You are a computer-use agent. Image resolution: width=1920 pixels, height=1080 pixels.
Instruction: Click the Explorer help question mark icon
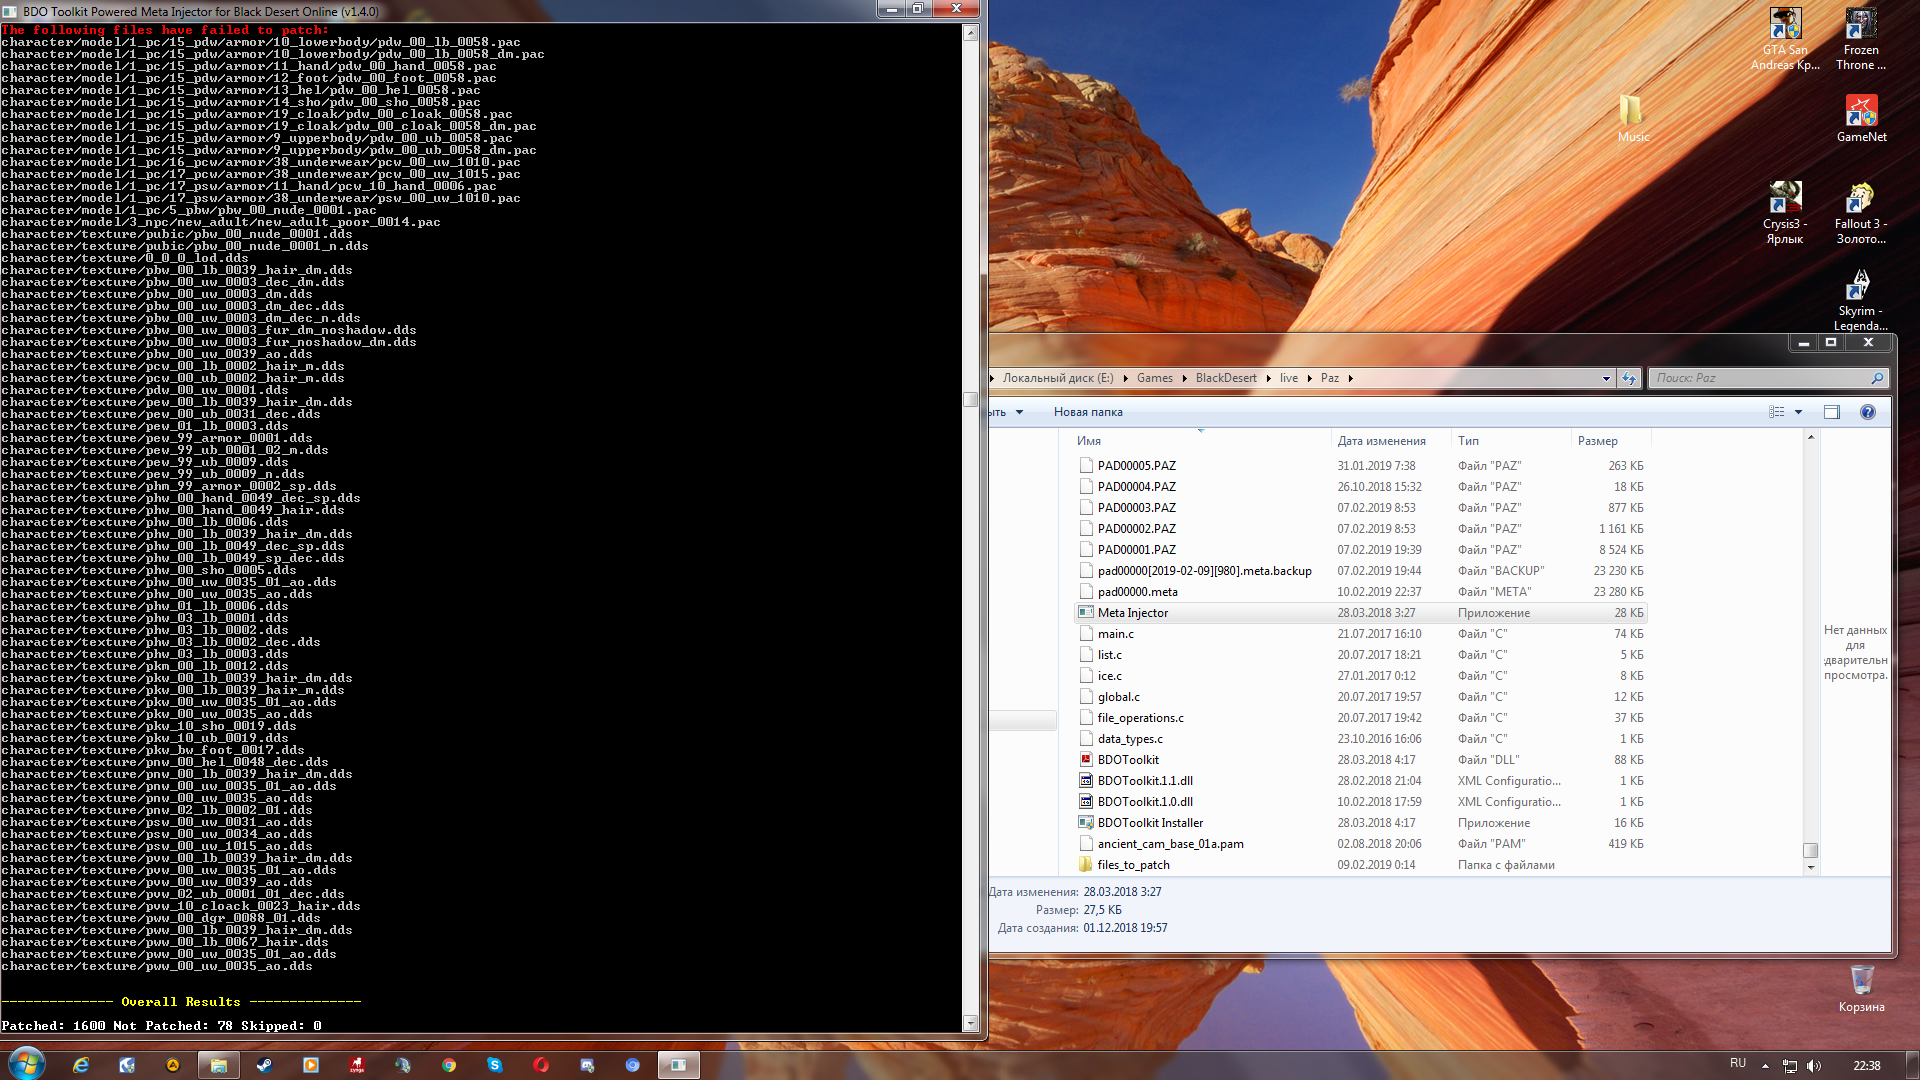[1867, 412]
